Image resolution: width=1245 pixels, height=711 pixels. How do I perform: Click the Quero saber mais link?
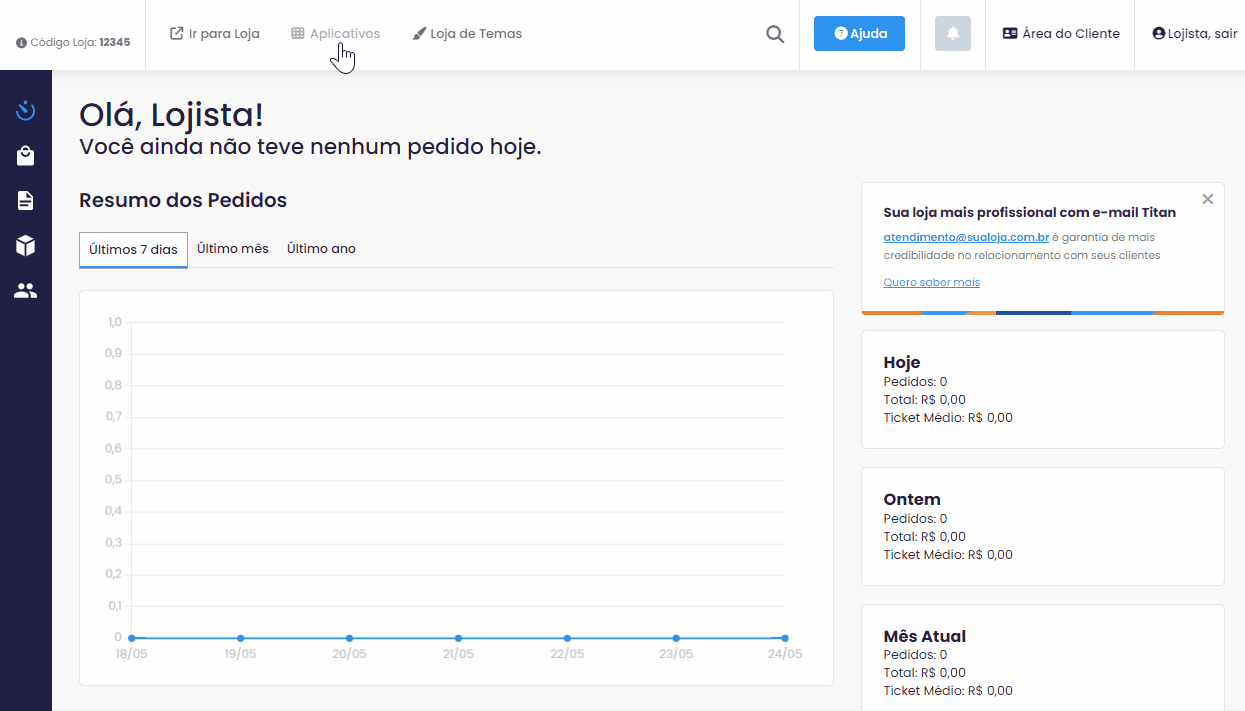coord(932,283)
